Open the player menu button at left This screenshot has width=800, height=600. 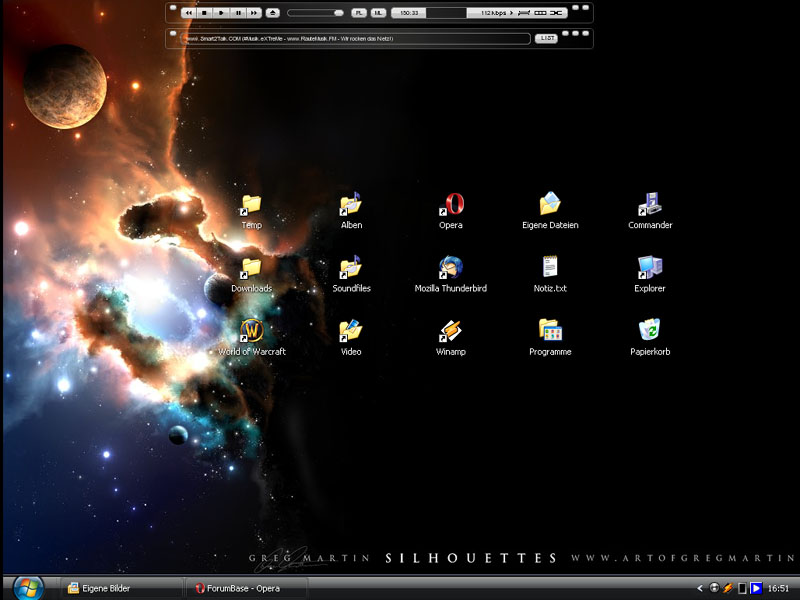(x=173, y=8)
